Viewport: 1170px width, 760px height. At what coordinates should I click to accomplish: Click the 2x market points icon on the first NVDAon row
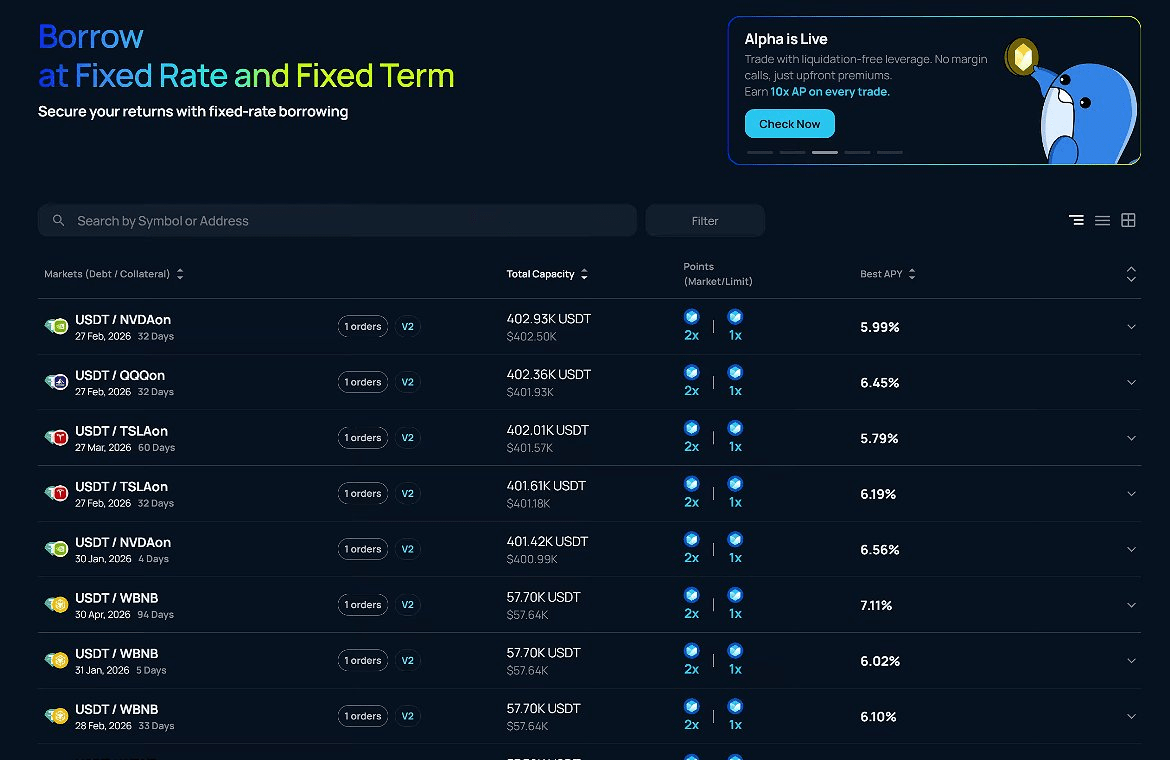[691, 317]
